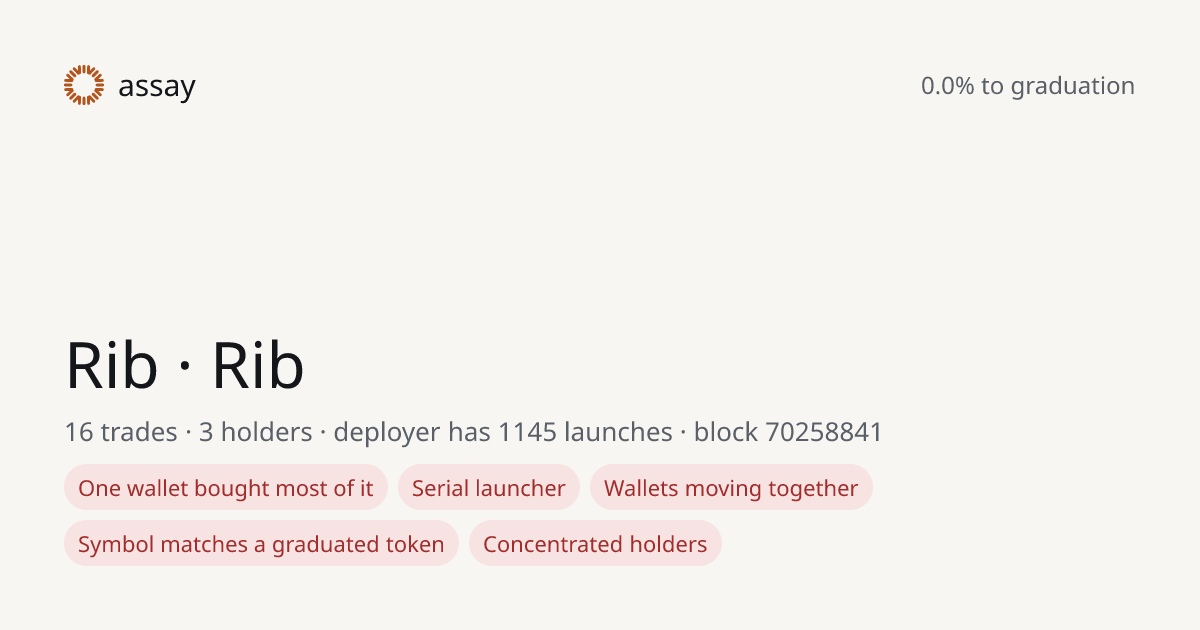Select the Serial launcher tag

pos(489,488)
